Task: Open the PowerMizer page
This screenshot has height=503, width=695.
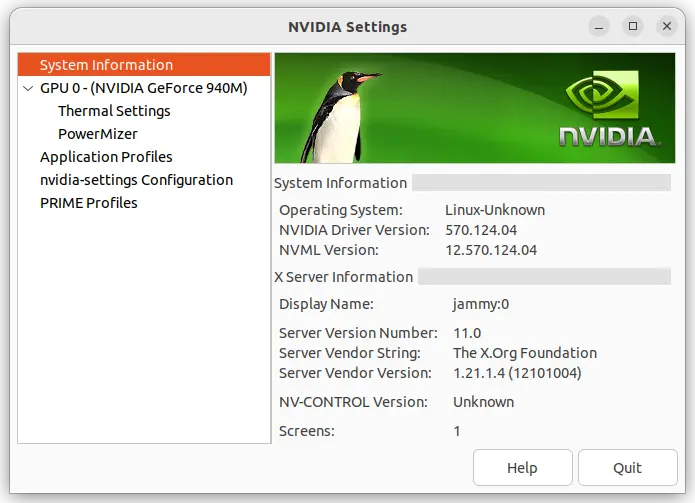Action: pyautogui.click(x=98, y=134)
